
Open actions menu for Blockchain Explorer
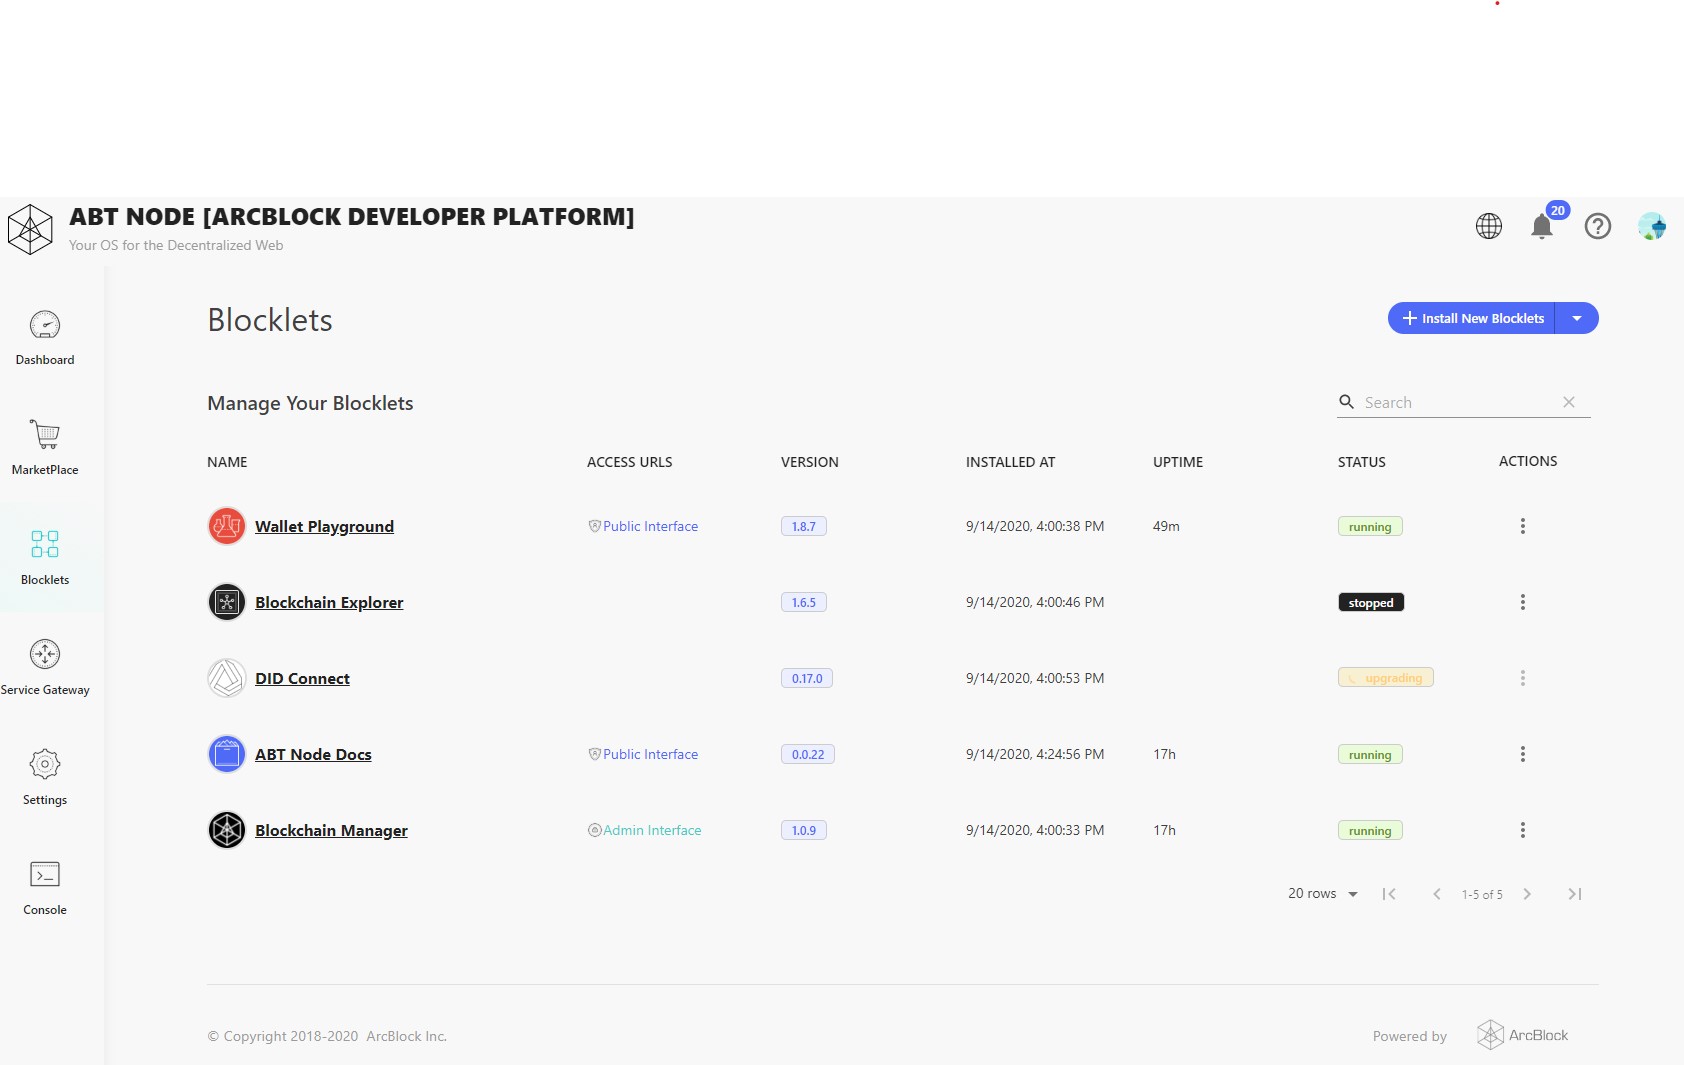(x=1522, y=602)
